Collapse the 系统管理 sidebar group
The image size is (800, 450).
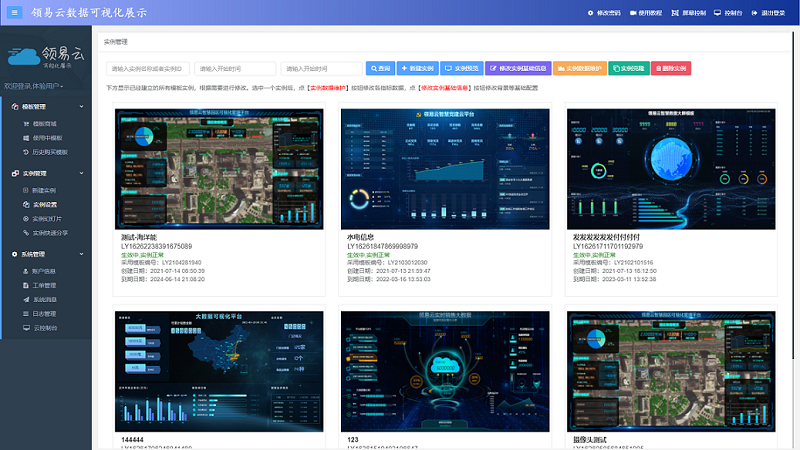47,254
